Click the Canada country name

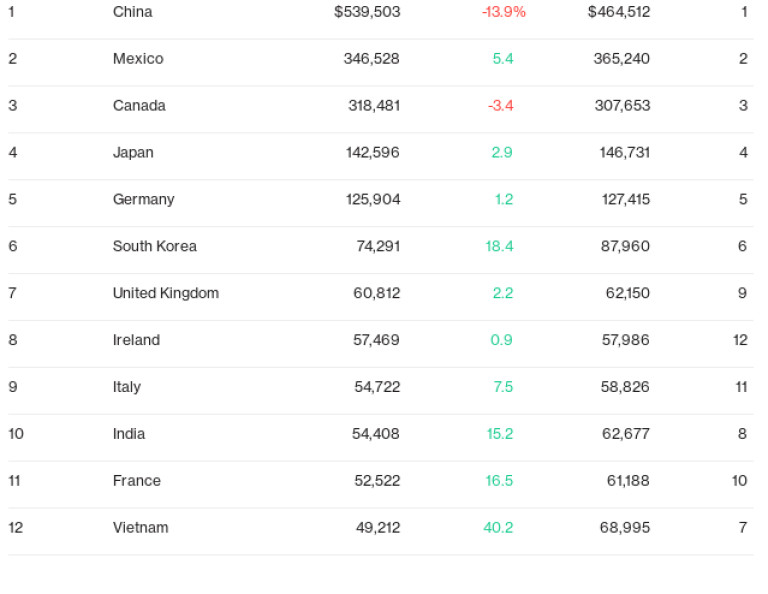[x=139, y=106]
